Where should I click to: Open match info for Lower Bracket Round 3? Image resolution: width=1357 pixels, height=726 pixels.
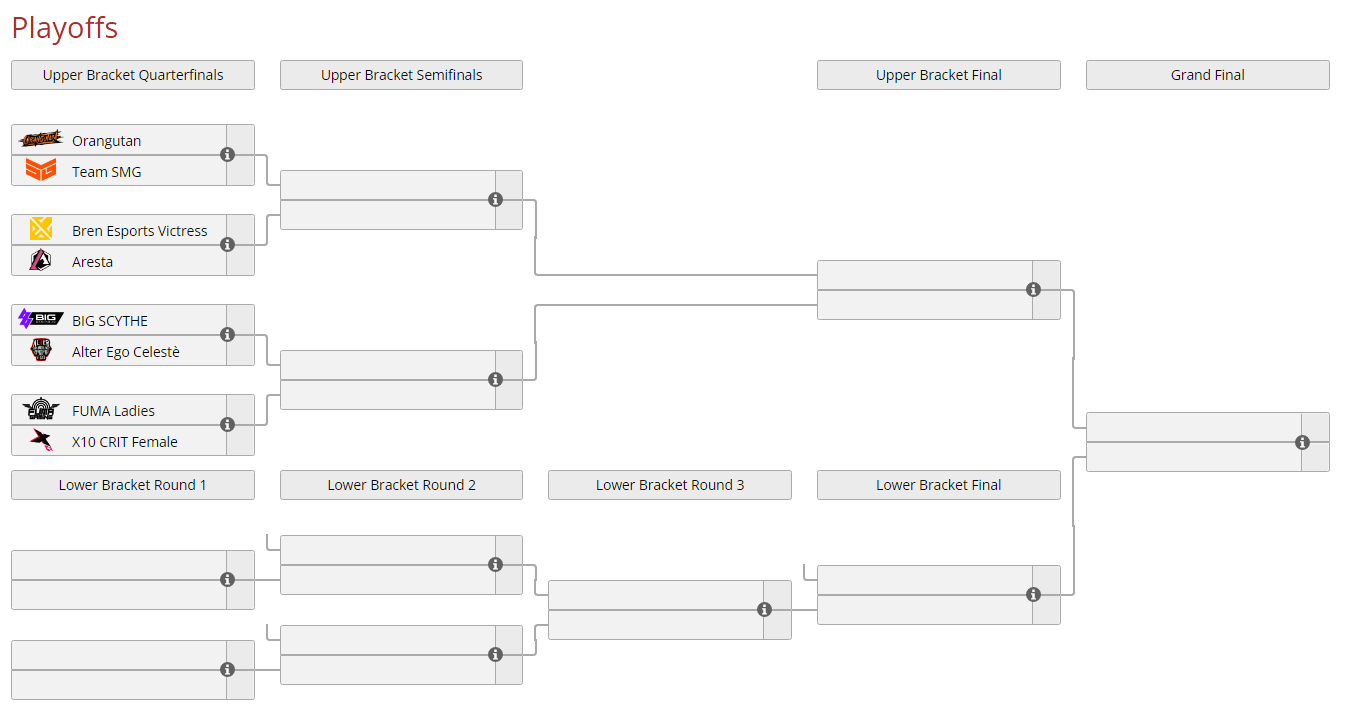point(765,609)
